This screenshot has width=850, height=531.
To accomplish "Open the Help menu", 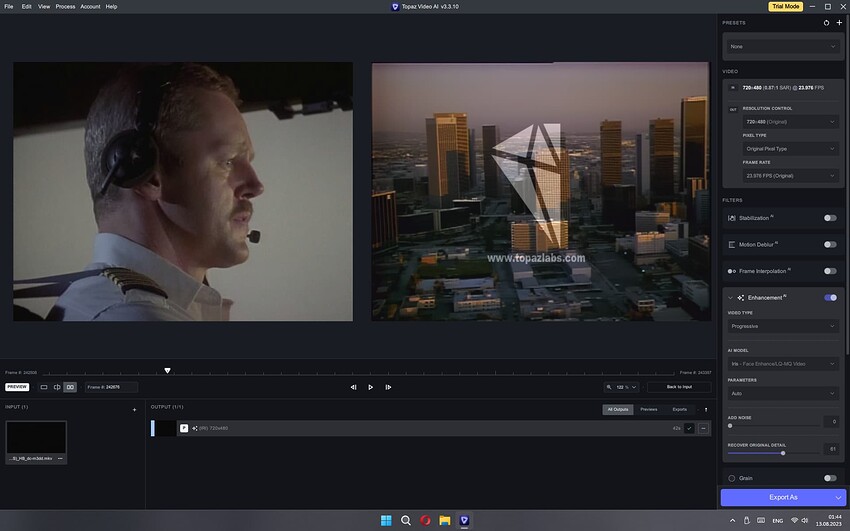I will pos(111,7).
